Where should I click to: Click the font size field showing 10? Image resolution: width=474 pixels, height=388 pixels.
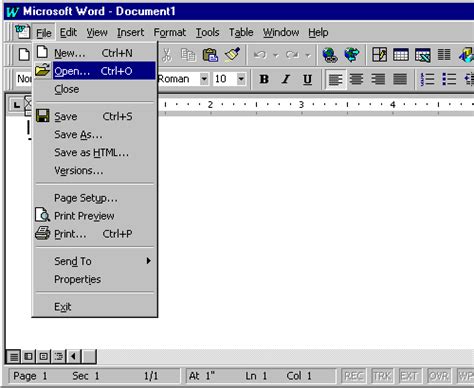[224, 79]
